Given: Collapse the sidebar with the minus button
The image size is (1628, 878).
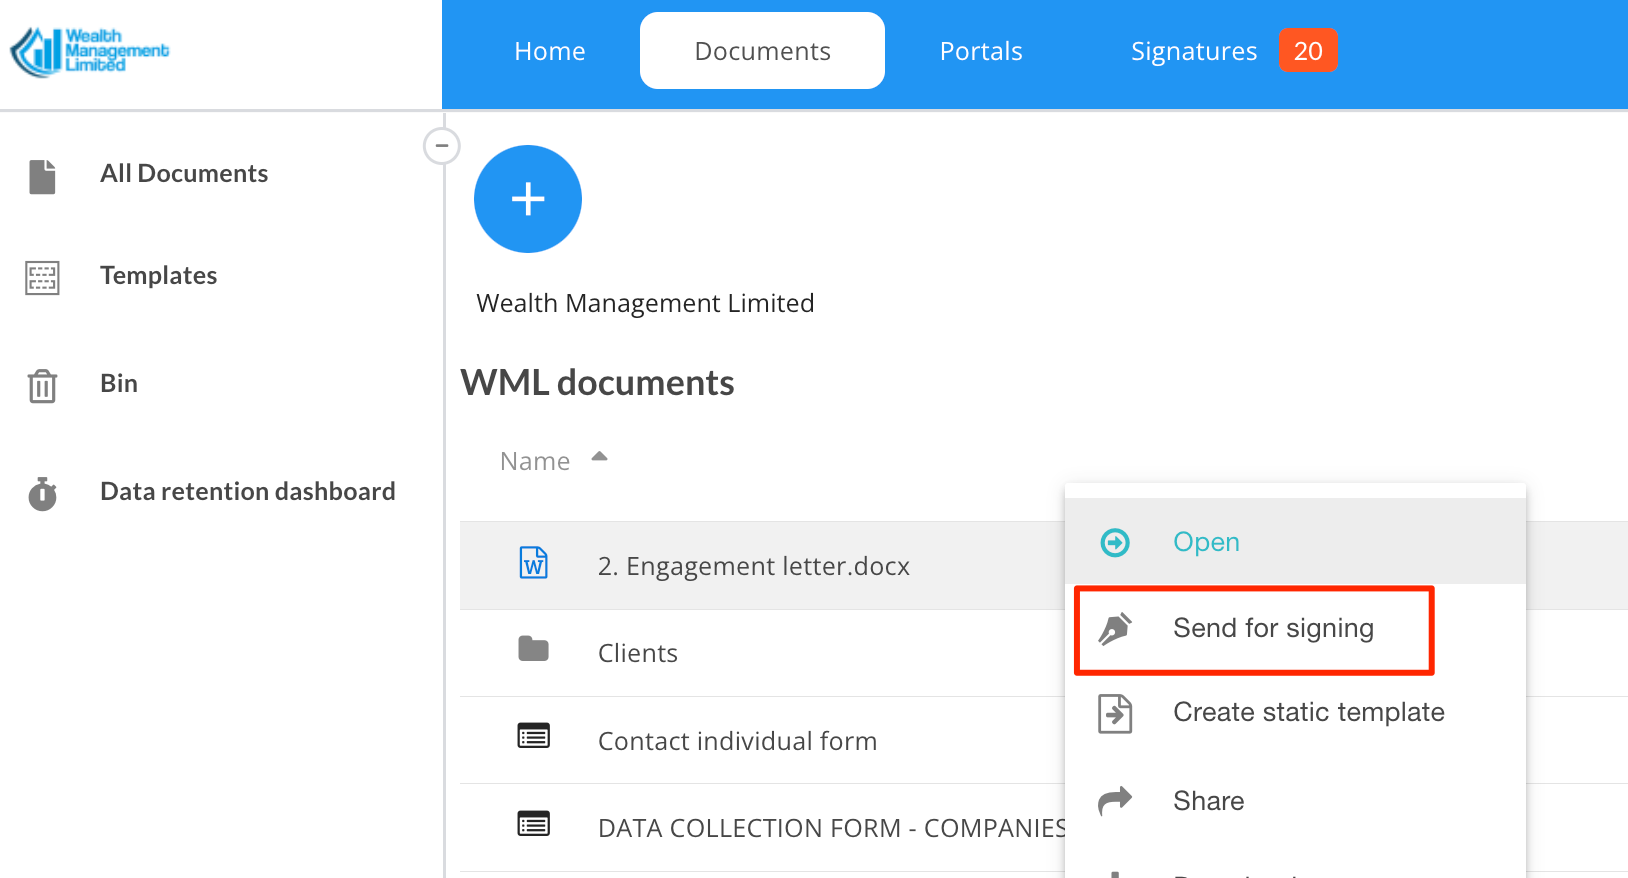Looking at the screenshot, I should pyautogui.click(x=441, y=146).
